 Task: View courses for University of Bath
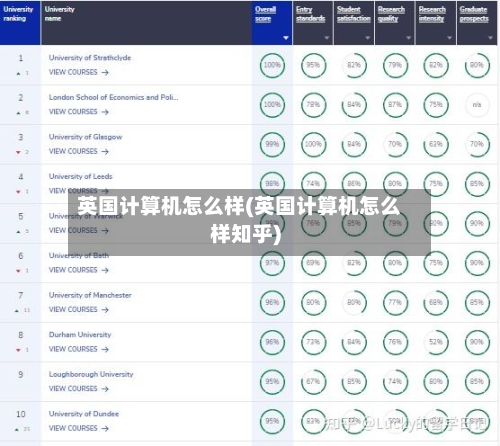coord(79,270)
